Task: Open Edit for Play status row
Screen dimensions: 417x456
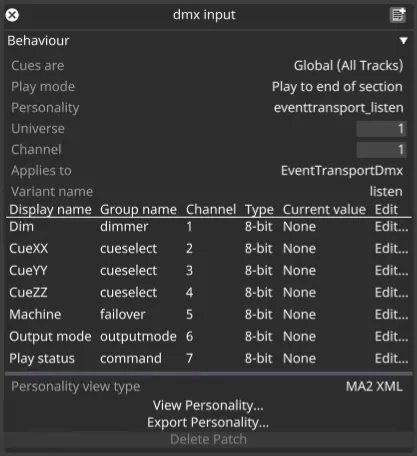Action: [x=391, y=359]
